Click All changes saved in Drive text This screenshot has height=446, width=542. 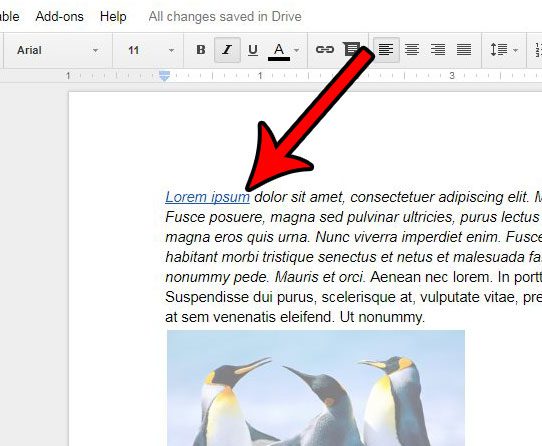(x=225, y=17)
